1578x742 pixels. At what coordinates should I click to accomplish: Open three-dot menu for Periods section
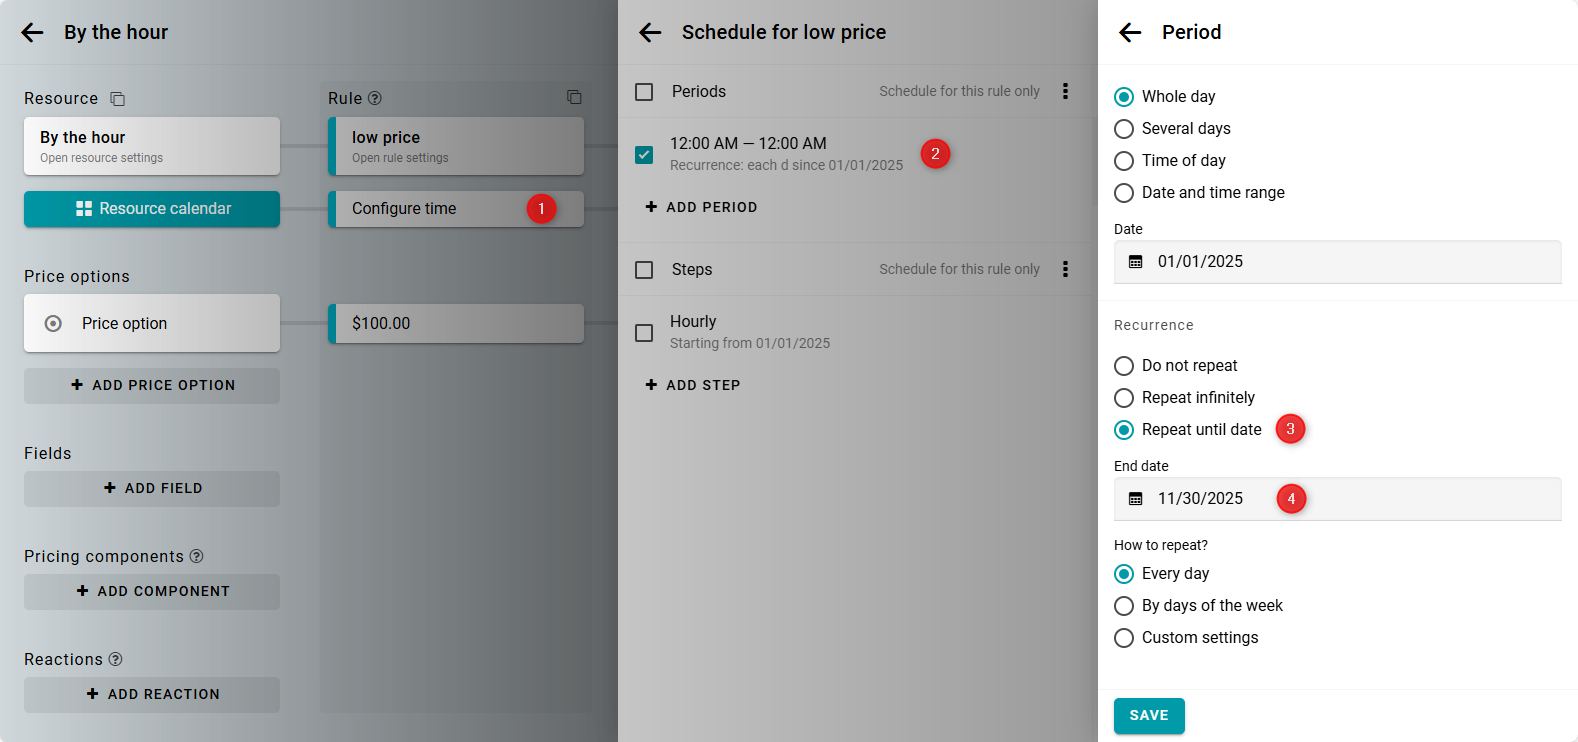(x=1065, y=91)
